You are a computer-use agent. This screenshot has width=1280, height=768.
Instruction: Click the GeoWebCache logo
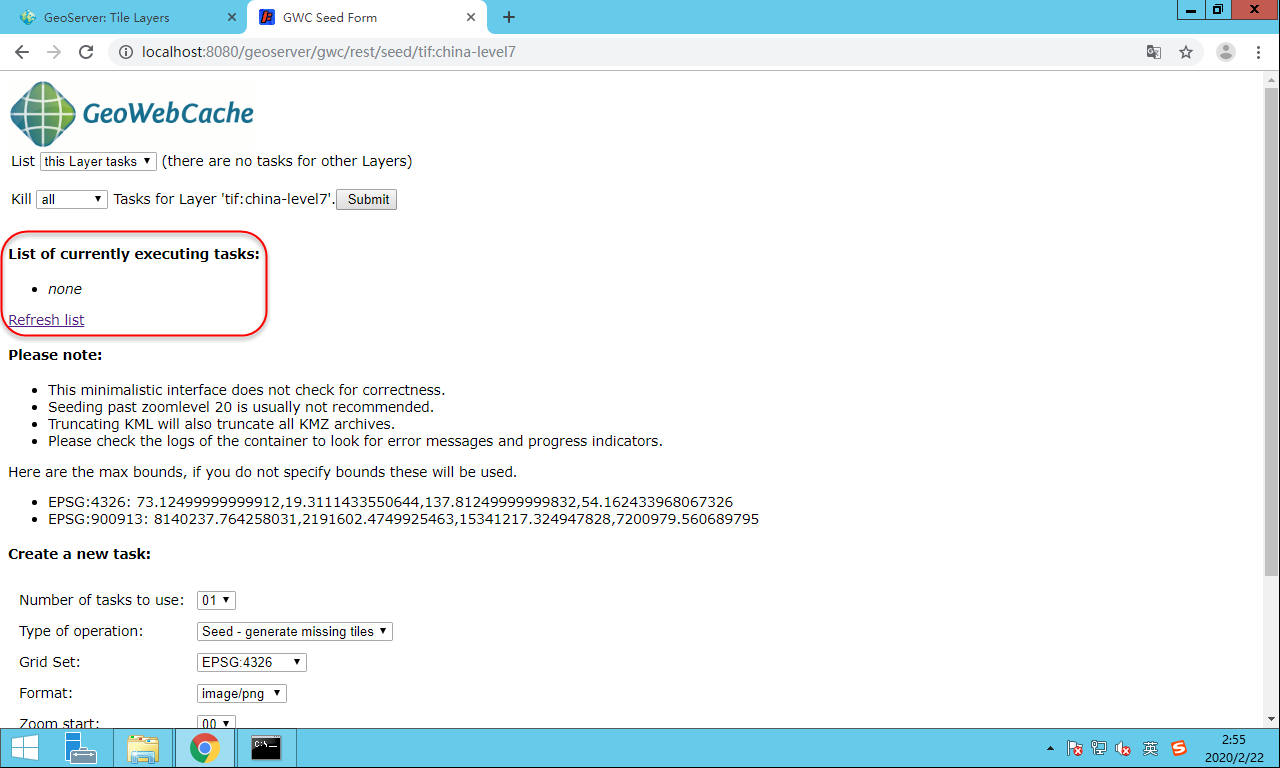pyautogui.click(x=132, y=113)
